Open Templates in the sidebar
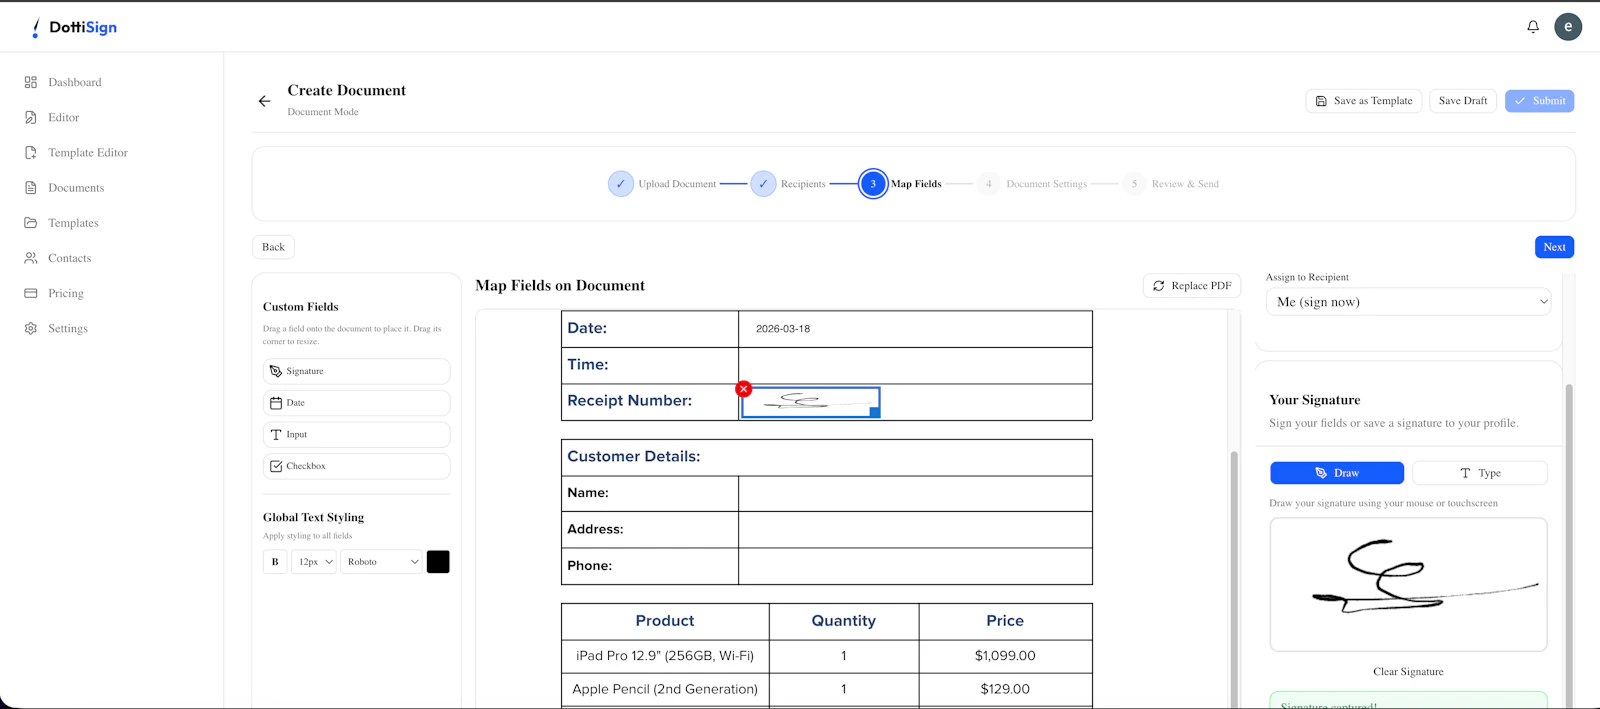The height and width of the screenshot is (709, 1600). tap(73, 223)
